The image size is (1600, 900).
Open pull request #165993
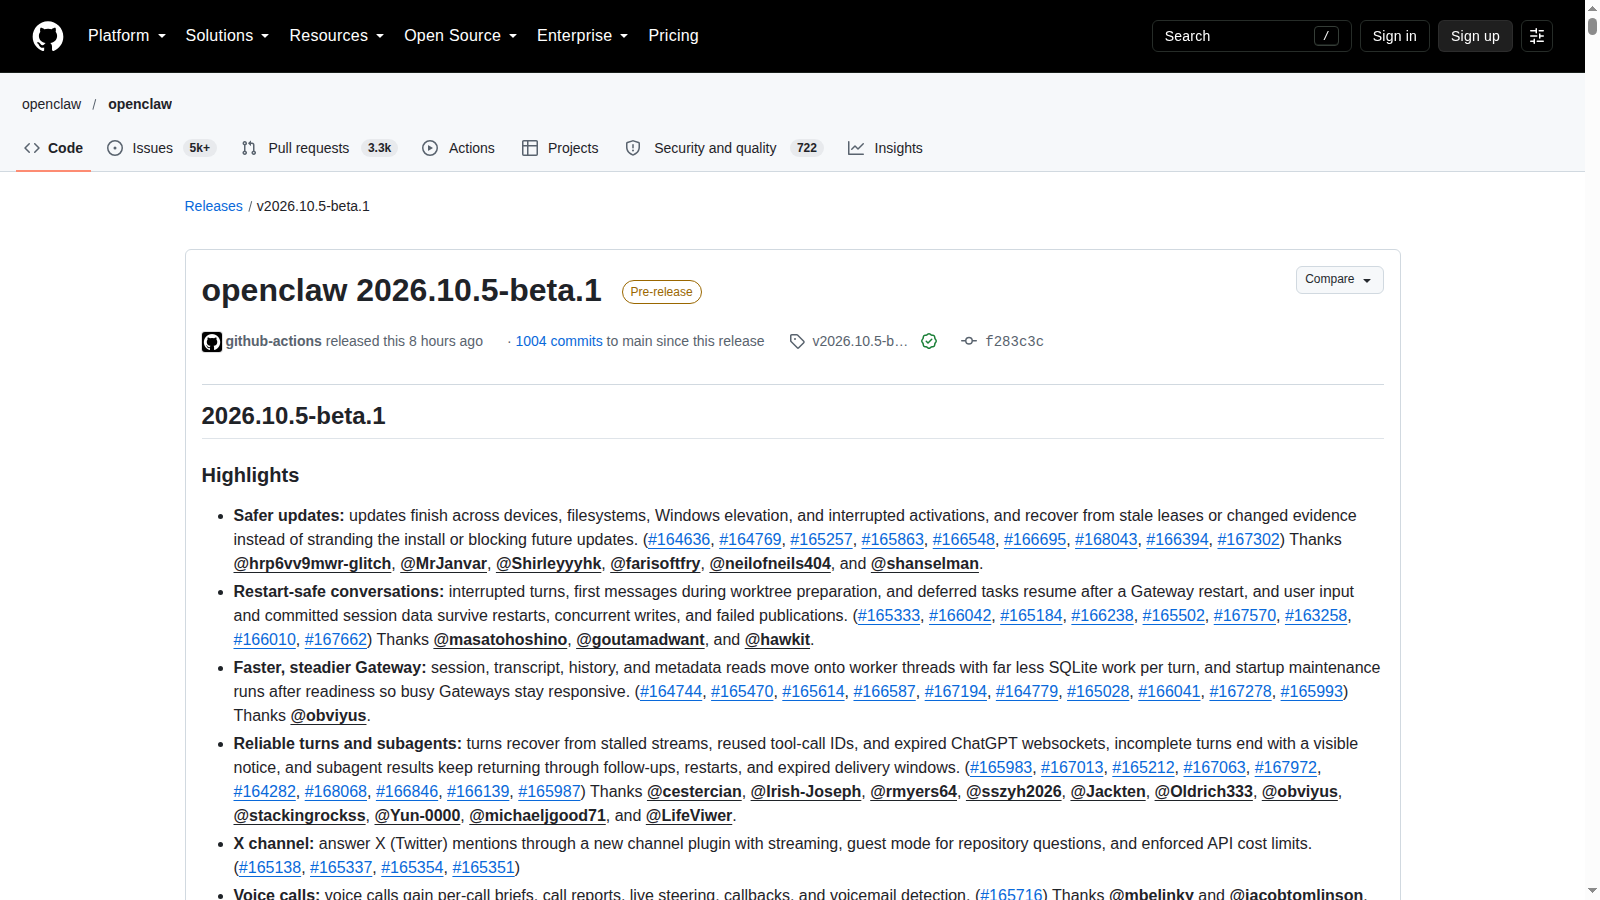click(x=1312, y=691)
